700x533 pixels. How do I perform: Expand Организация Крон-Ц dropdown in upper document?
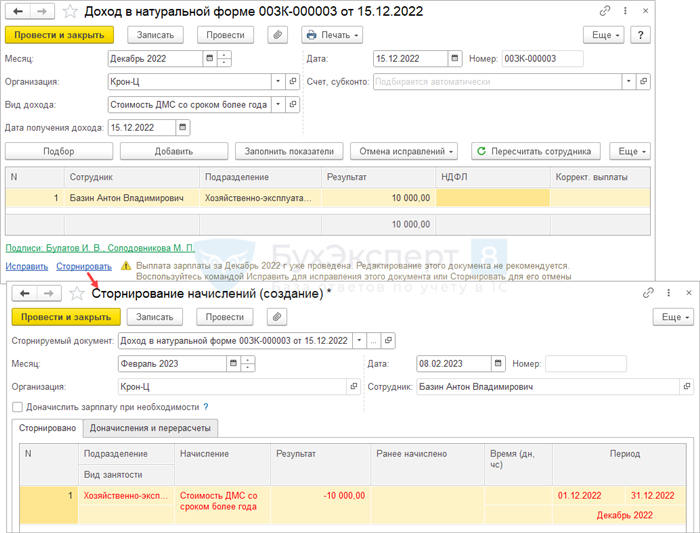pyautogui.click(x=278, y=82)
